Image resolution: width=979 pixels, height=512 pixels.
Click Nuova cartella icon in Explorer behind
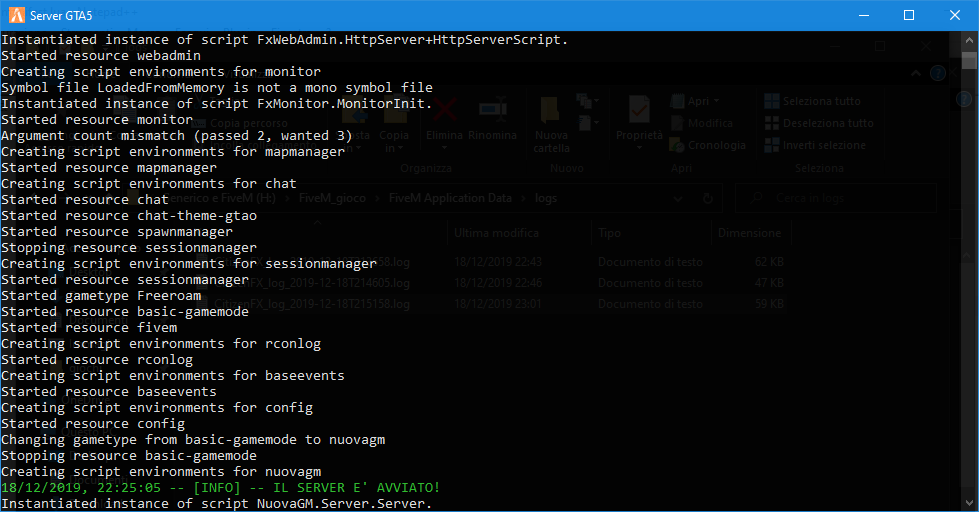tap(550, 111)
